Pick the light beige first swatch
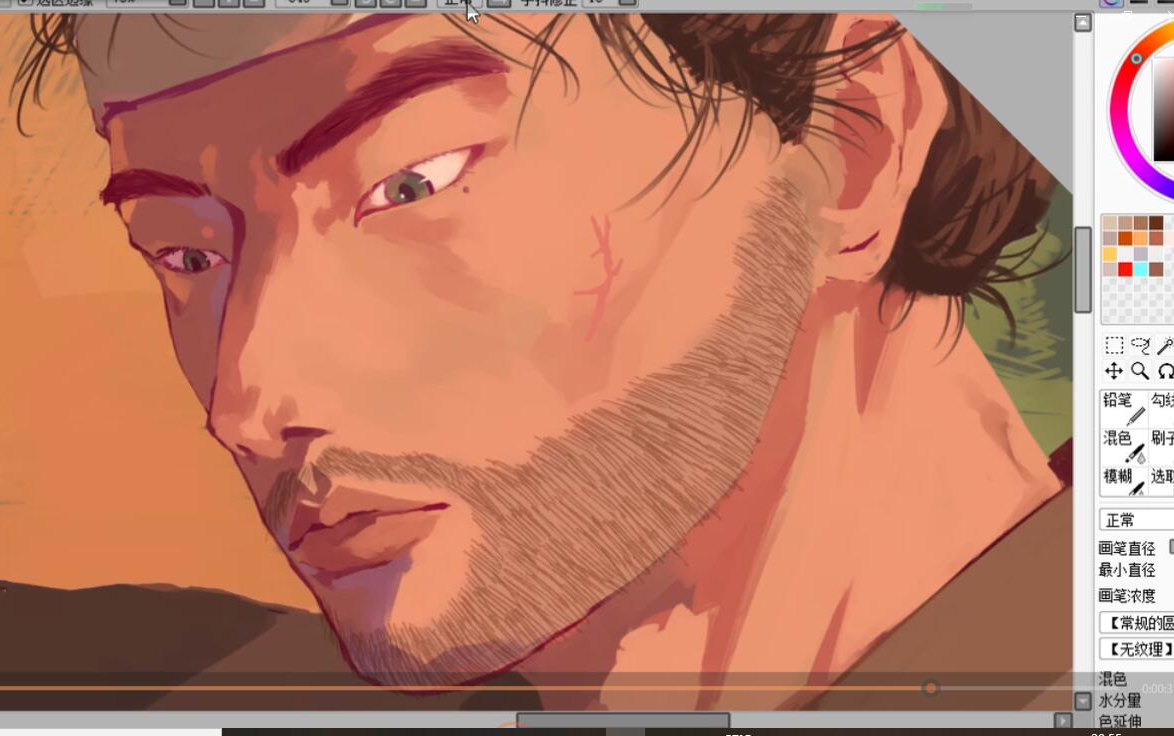 click(1110, 222)
